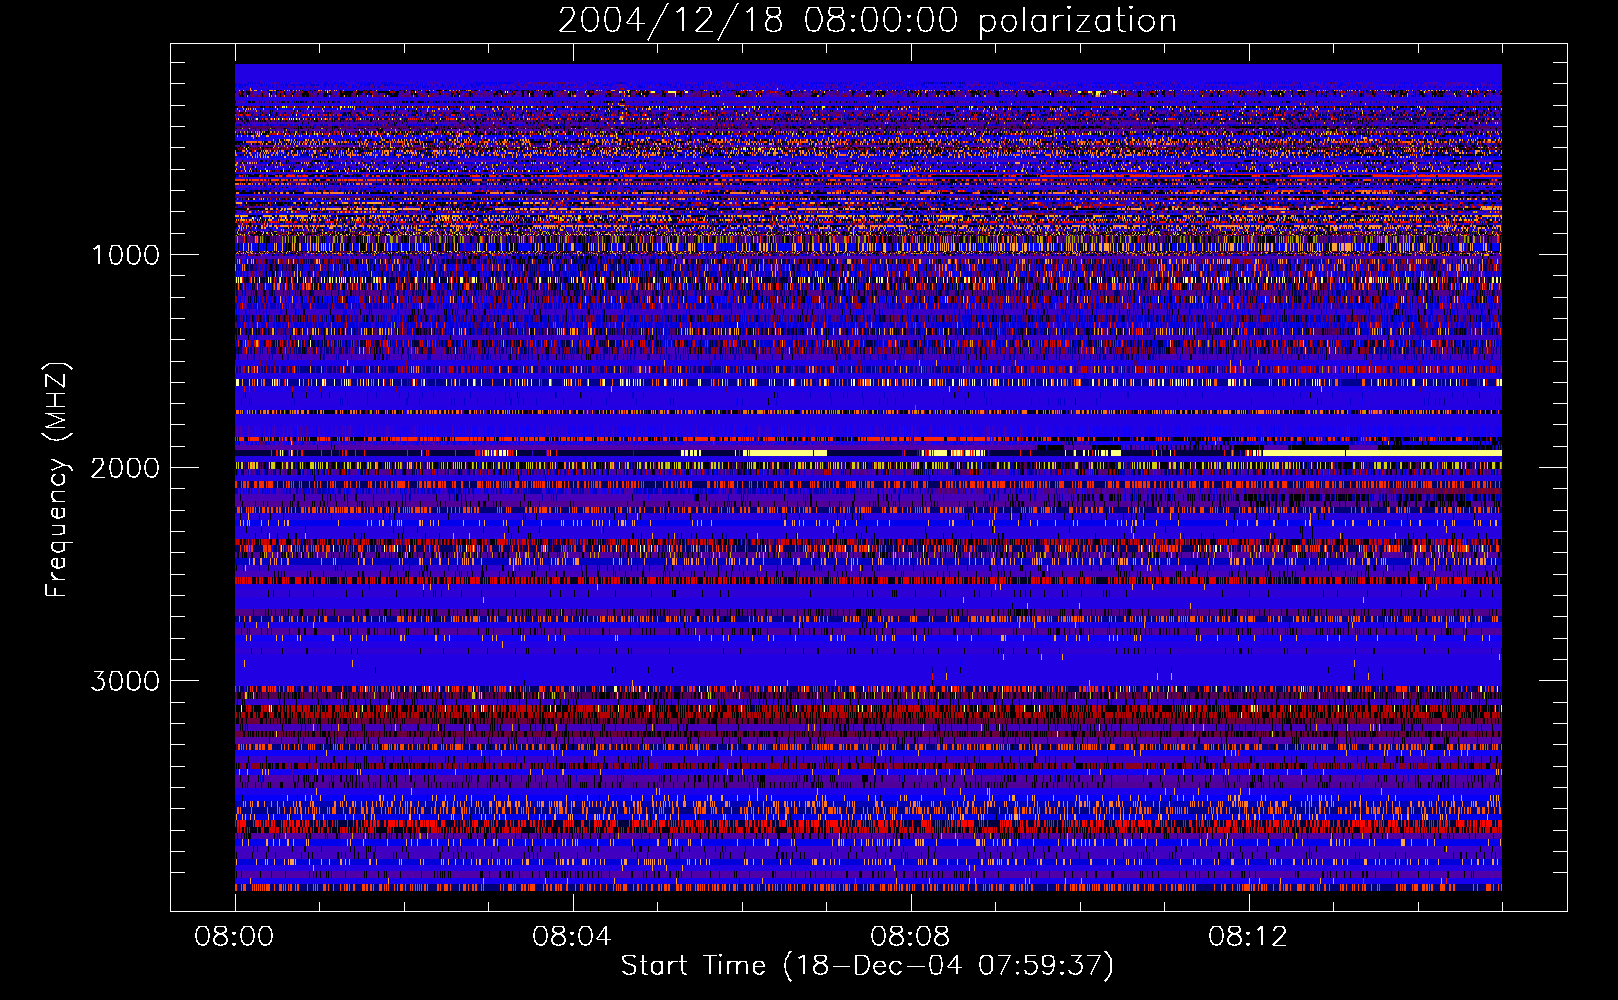Click the 'Frequency (MHZ)' axis label

point(57,480)
